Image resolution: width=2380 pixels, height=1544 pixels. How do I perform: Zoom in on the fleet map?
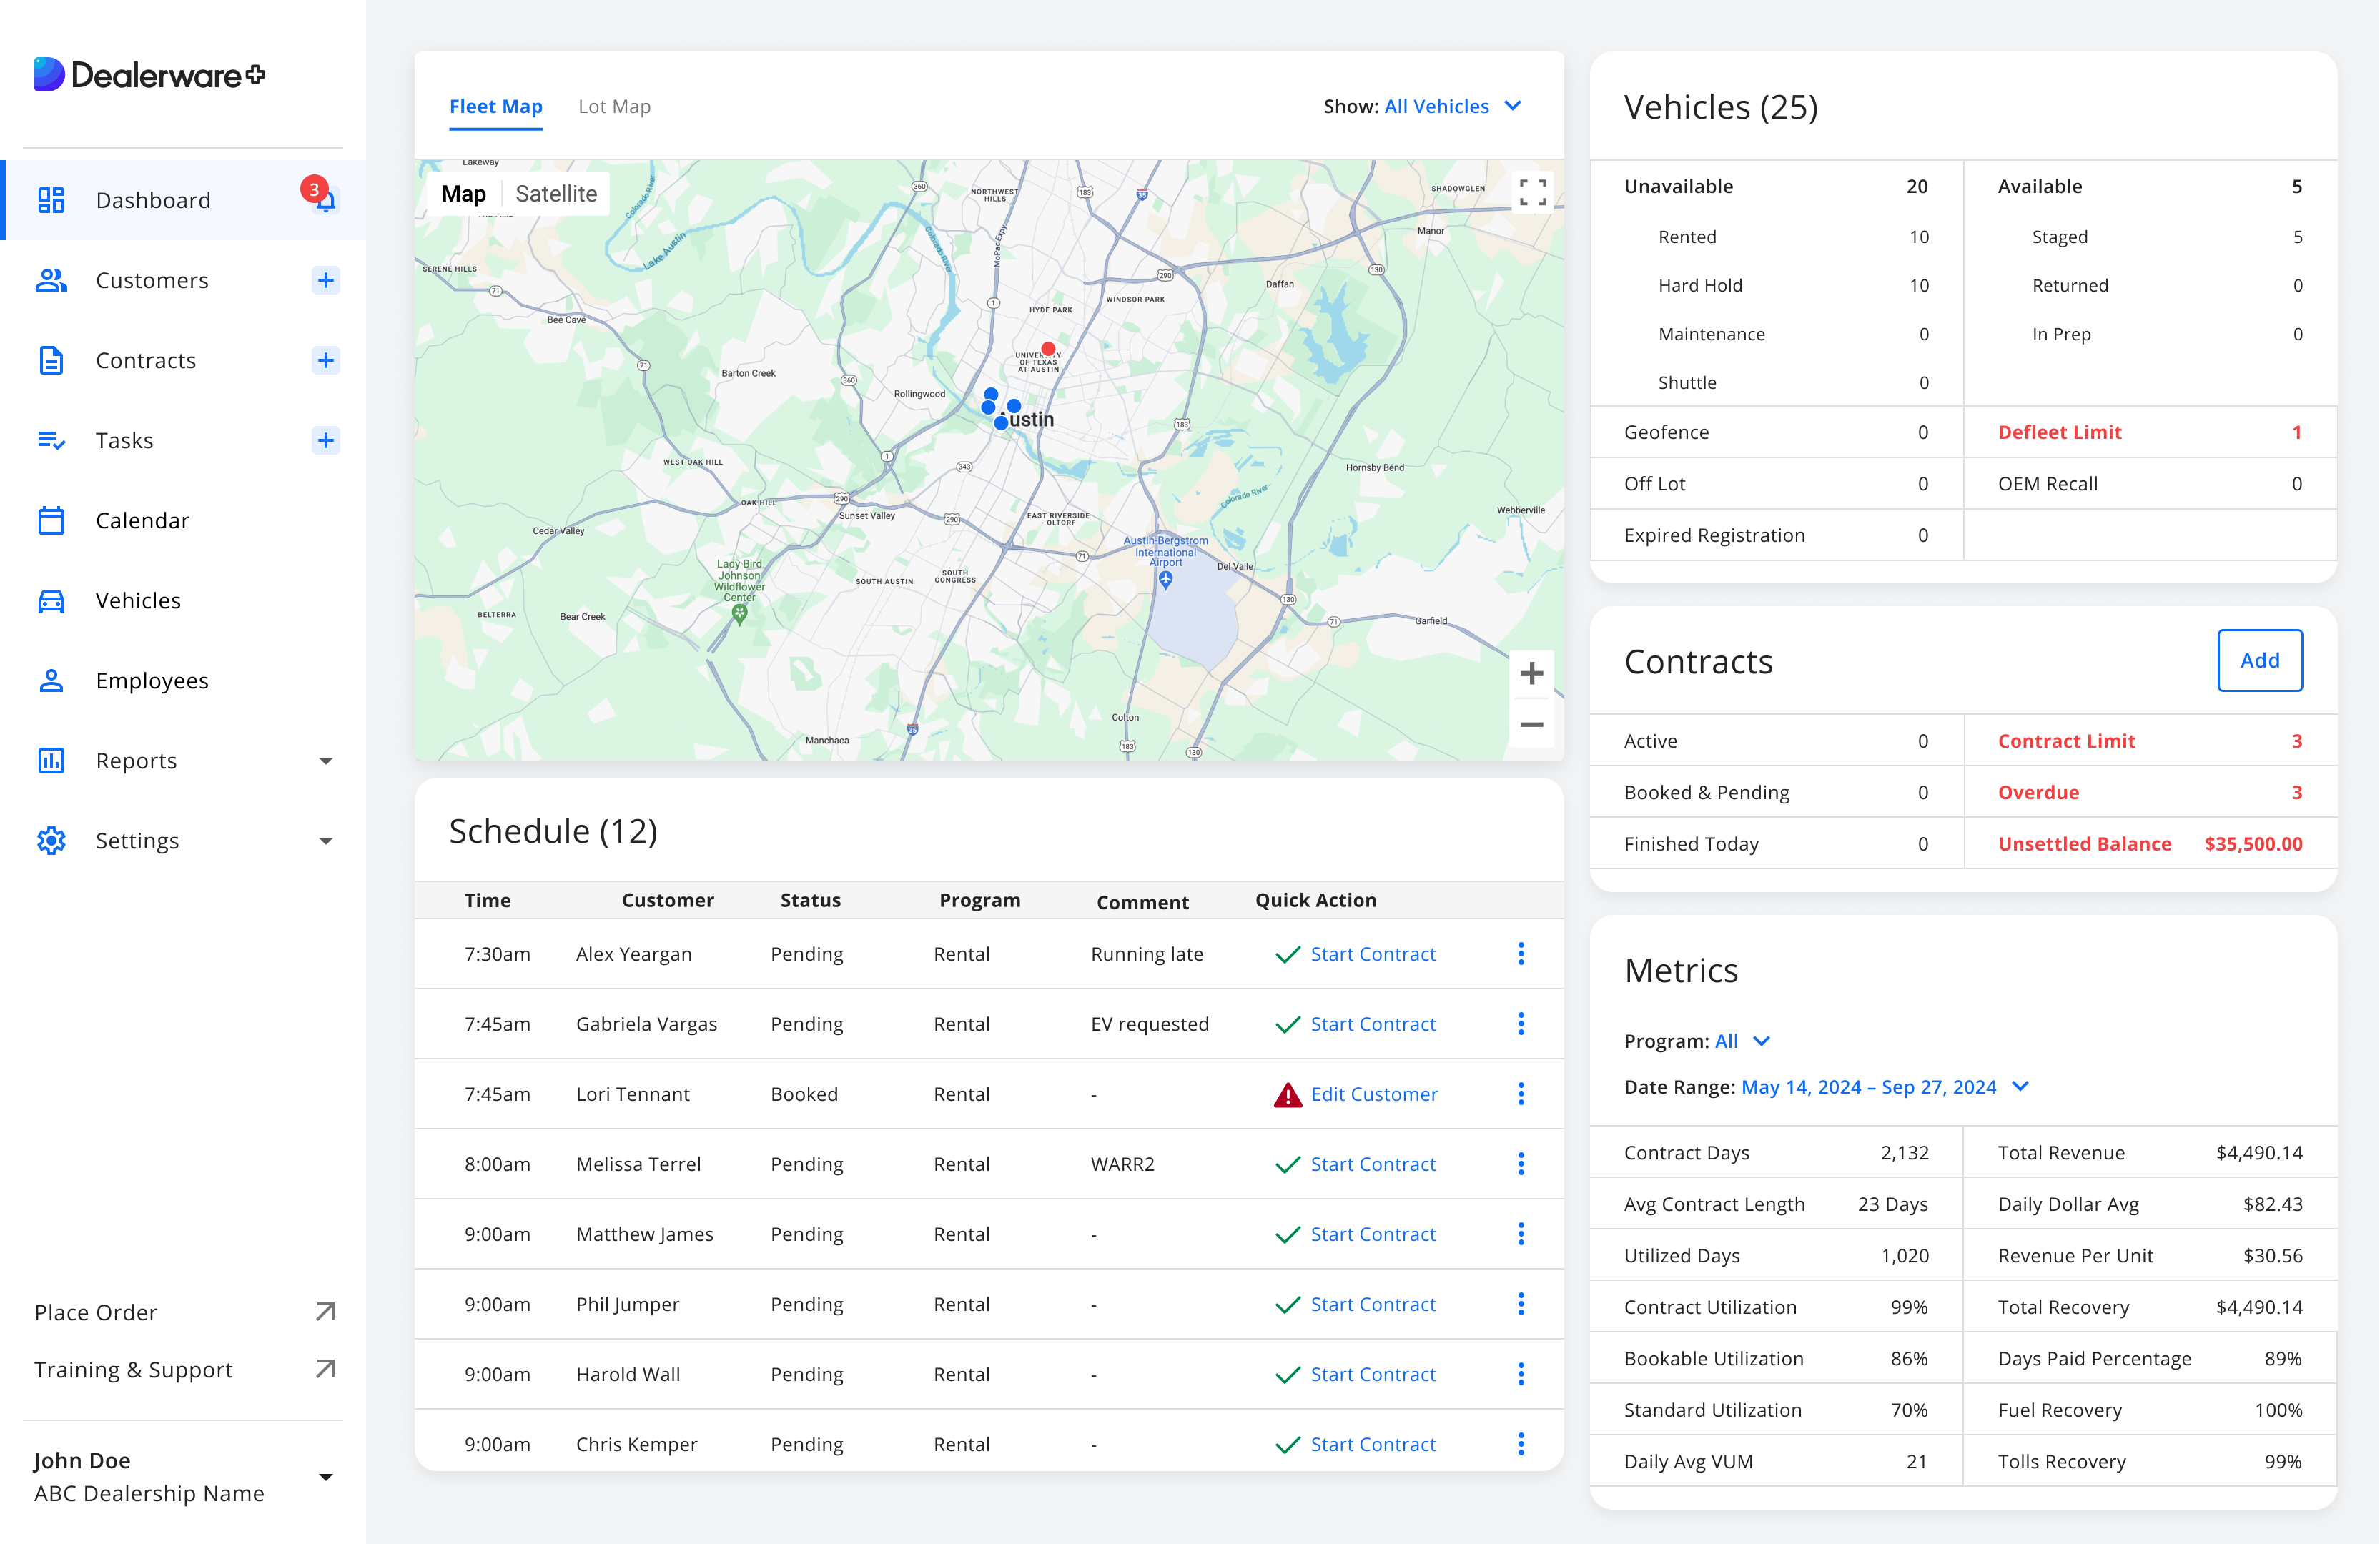pos(1531,674)
